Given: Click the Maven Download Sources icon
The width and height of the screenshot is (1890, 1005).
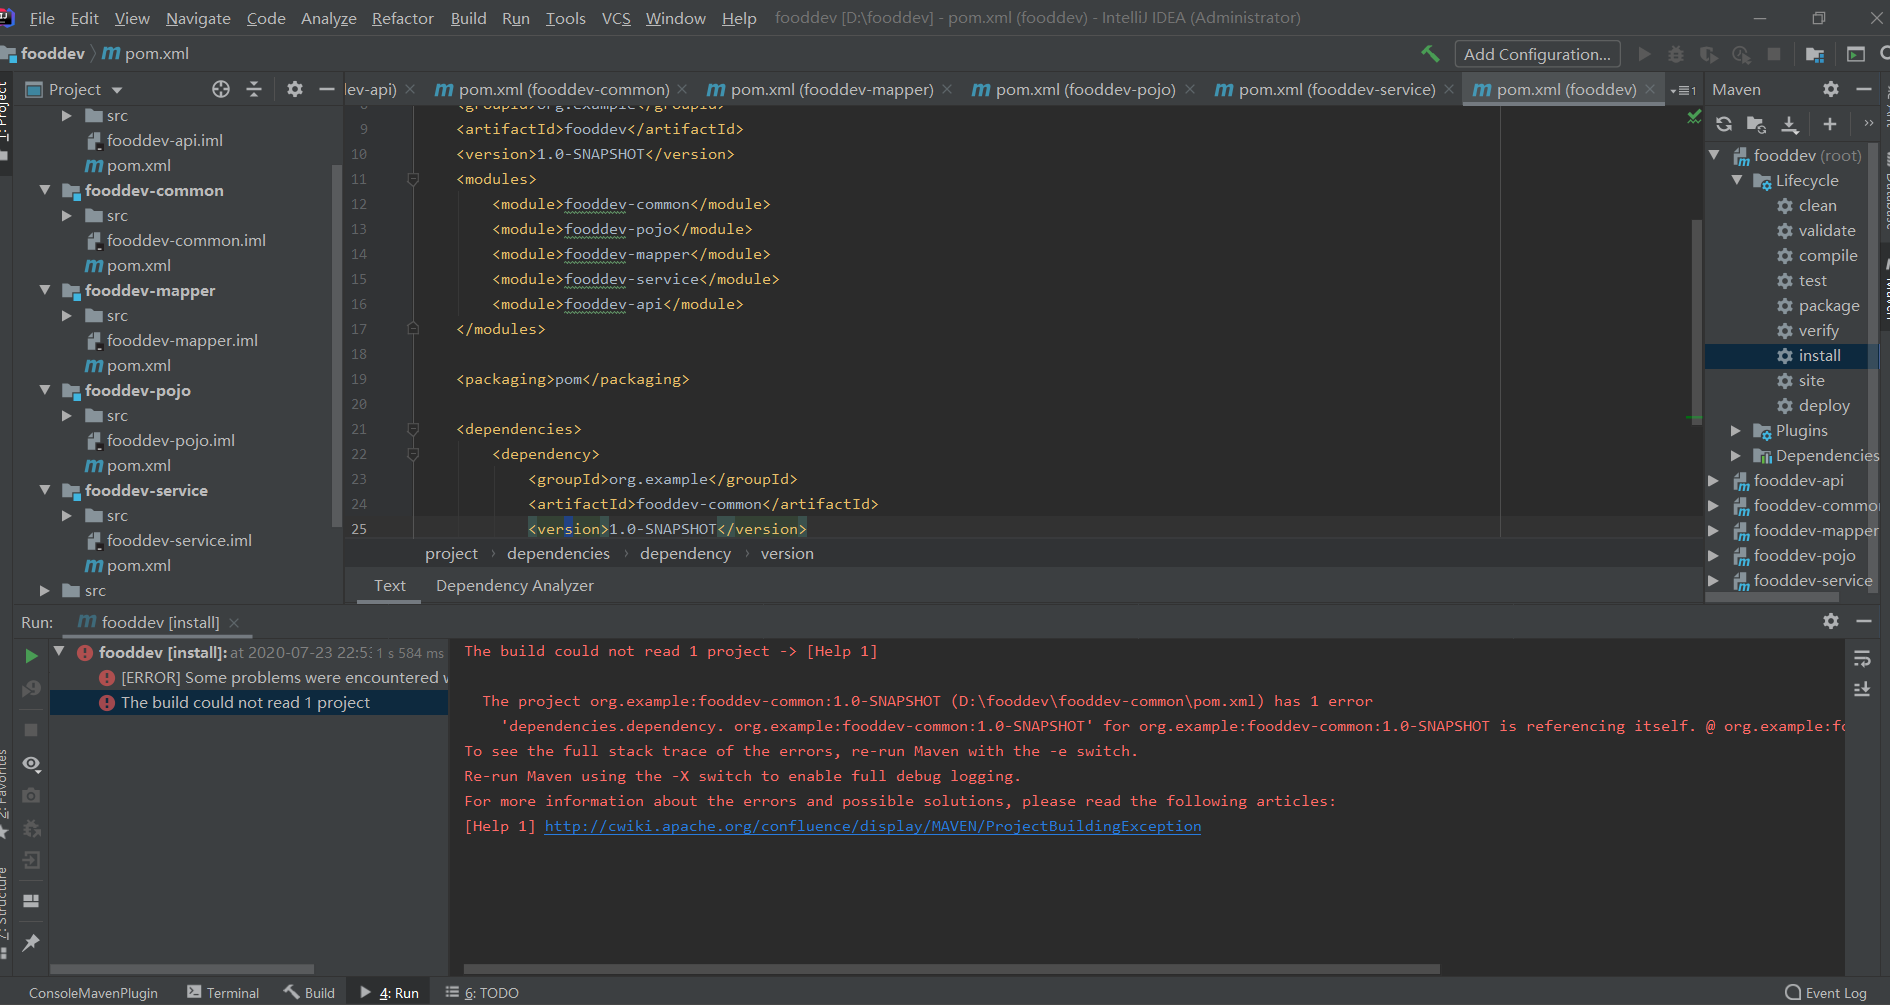Looking at the screenshot, I should 1790,124.
